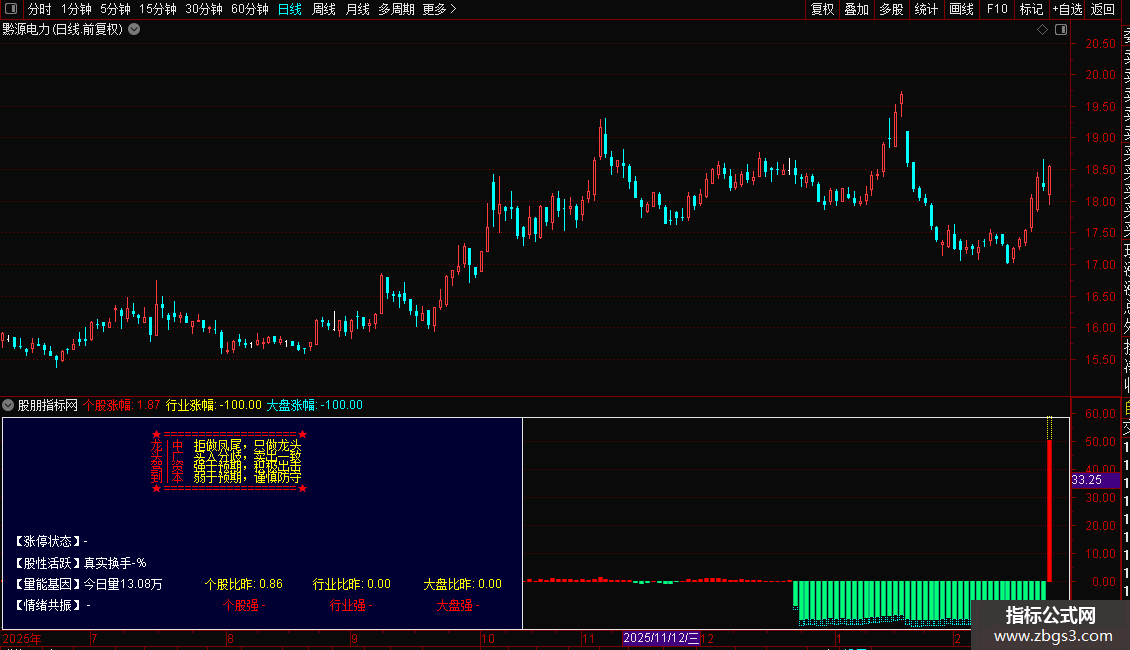The height and width of the screenshot is (650, 1130).
Task: Click the 【量能基因】今日量13.08万 text
Action: point(88,584)
